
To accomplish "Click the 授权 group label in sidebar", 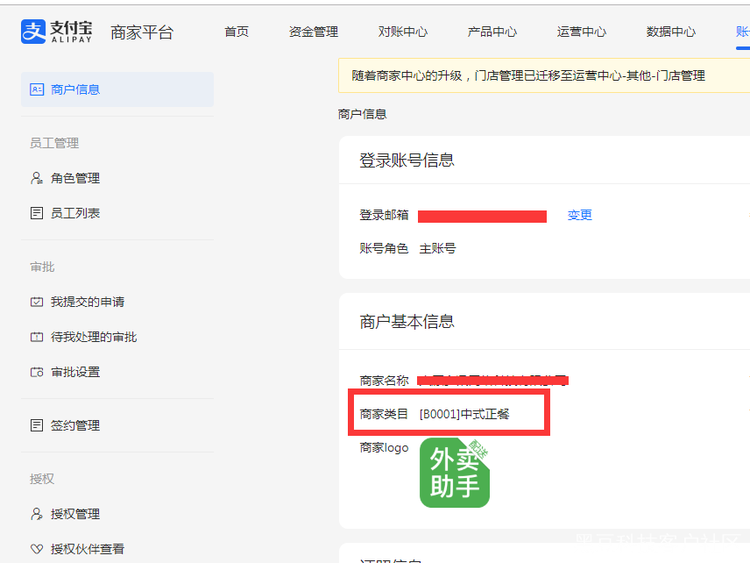I will [42, 479].
